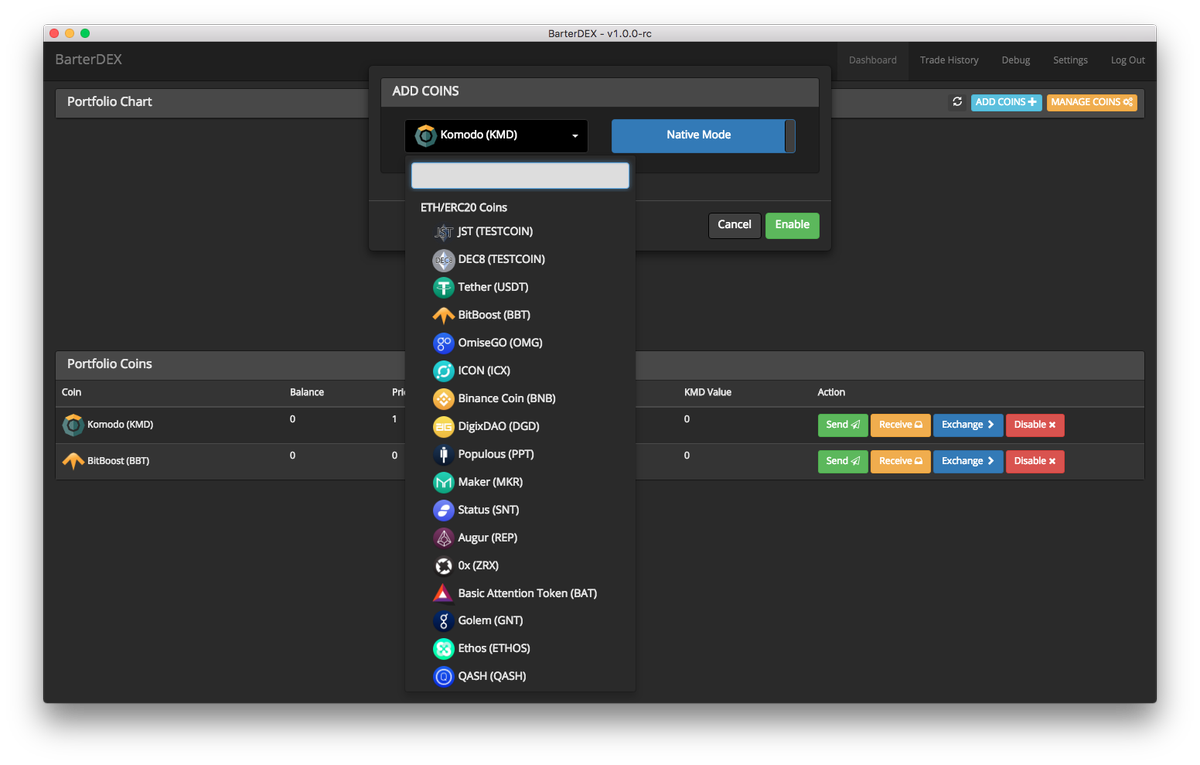
Task: Click the MANAGE COINS button
Action: coord(1092,102)
